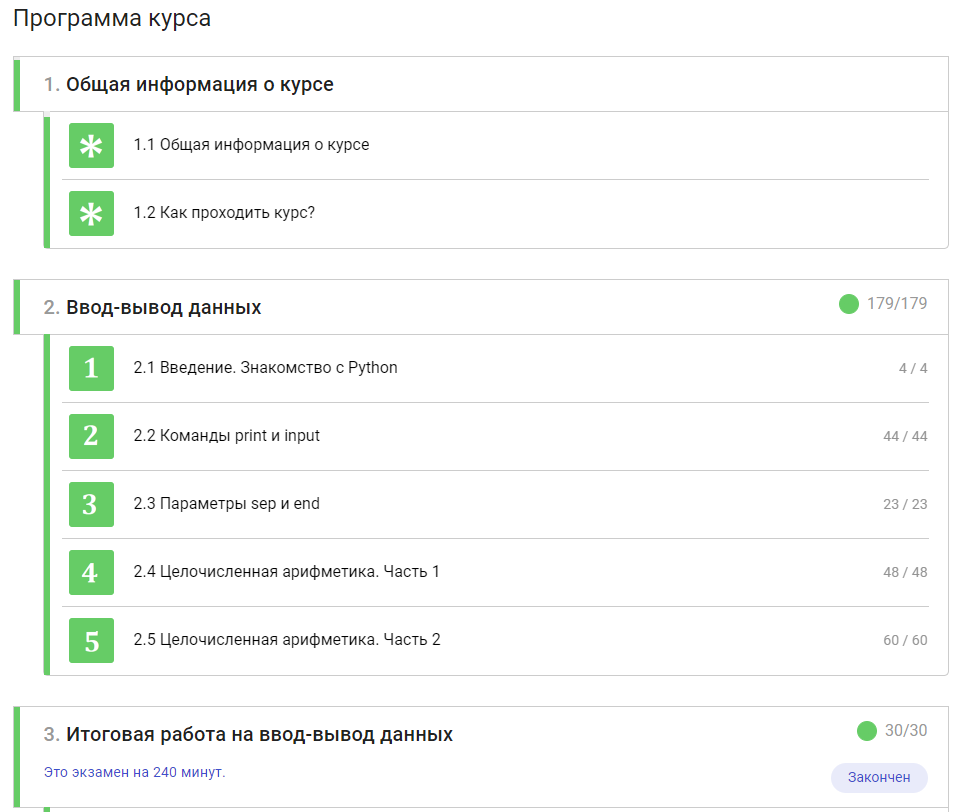Click the green number 3 lesson icon
This screenshot has height=812, width=968.
[x=91, y=504]
